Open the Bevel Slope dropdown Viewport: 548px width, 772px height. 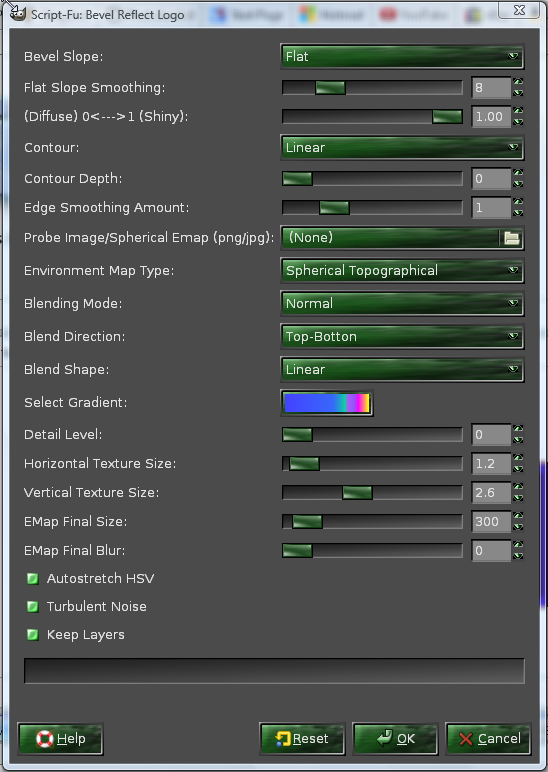click(402, 57)
